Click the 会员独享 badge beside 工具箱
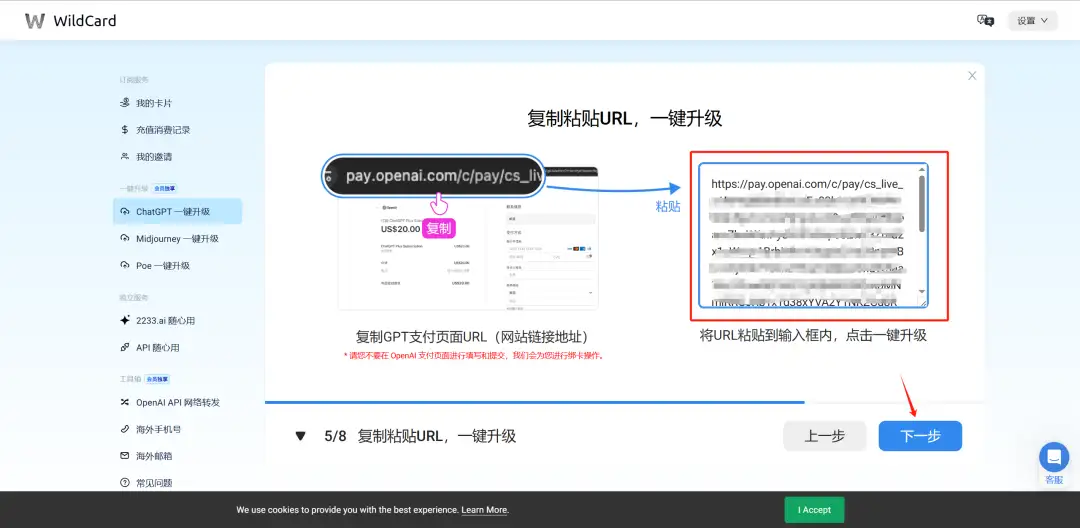This screenshot has width=1080, height=528. coord(156,379)
